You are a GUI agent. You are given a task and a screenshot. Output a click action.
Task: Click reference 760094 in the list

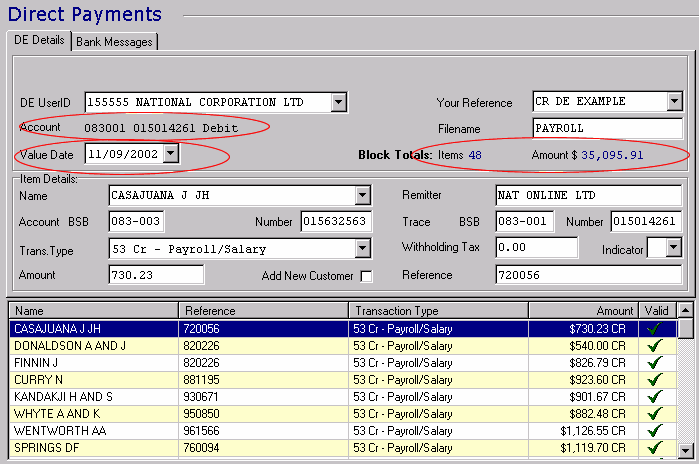[x=201, y=448]
